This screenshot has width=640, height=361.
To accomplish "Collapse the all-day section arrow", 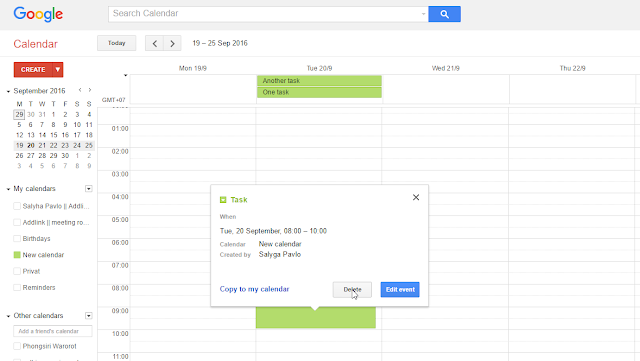I will tap(126, 75).
